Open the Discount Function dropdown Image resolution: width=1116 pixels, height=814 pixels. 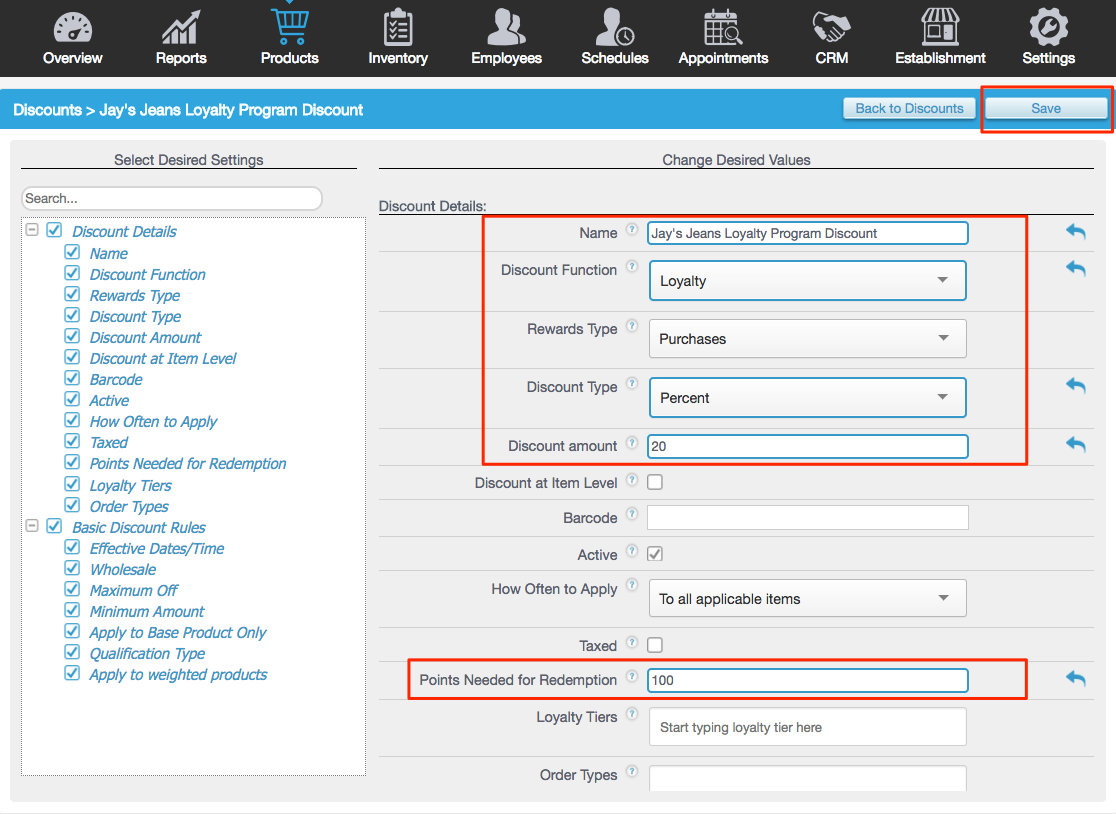807,280
